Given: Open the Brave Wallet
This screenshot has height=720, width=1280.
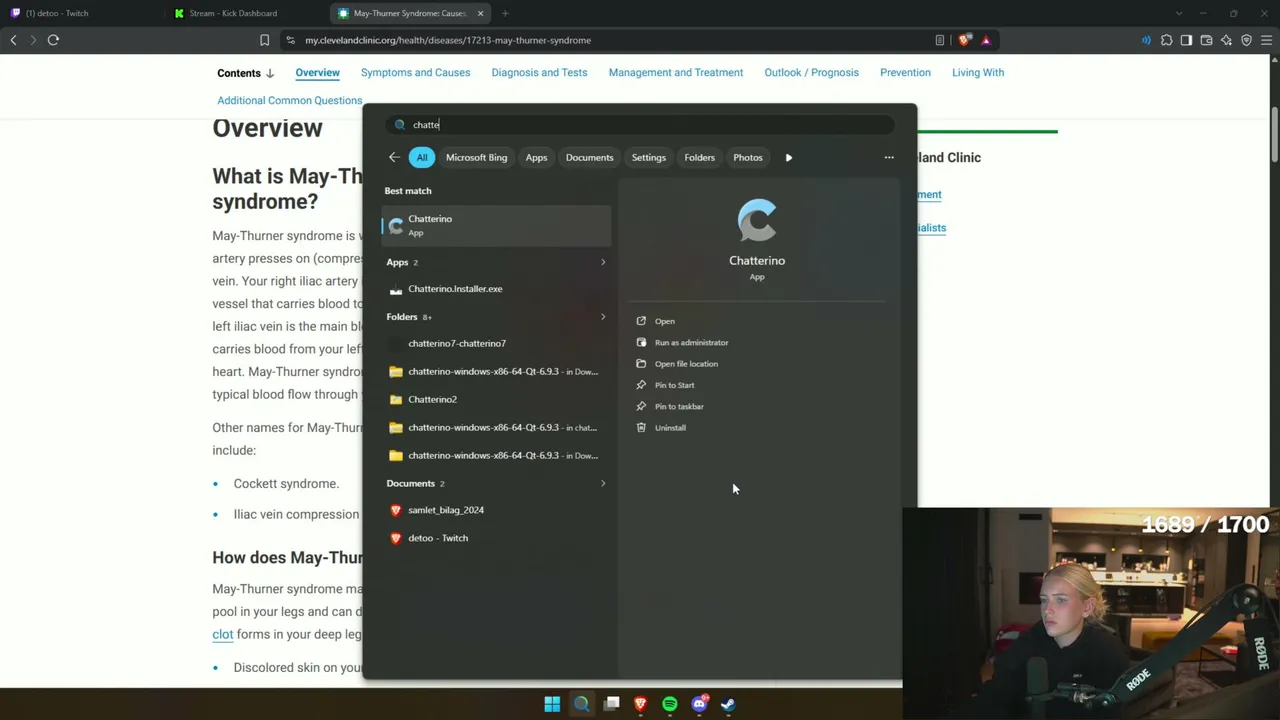Looking at the screenshot, I should (1206, 40).
